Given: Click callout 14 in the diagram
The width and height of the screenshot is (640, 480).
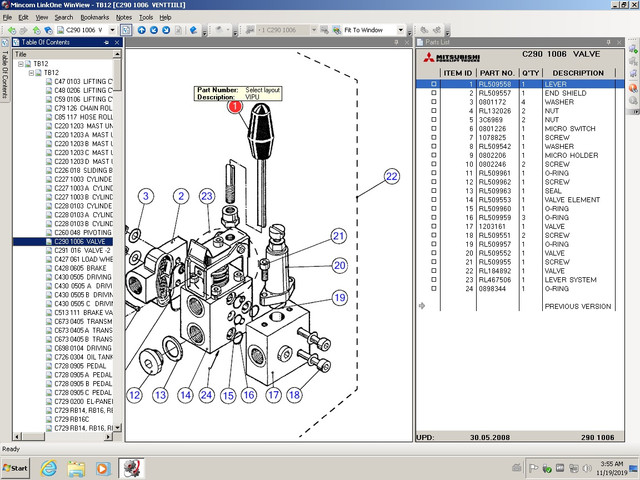Looking at the screenshot, I should [185, 395].
